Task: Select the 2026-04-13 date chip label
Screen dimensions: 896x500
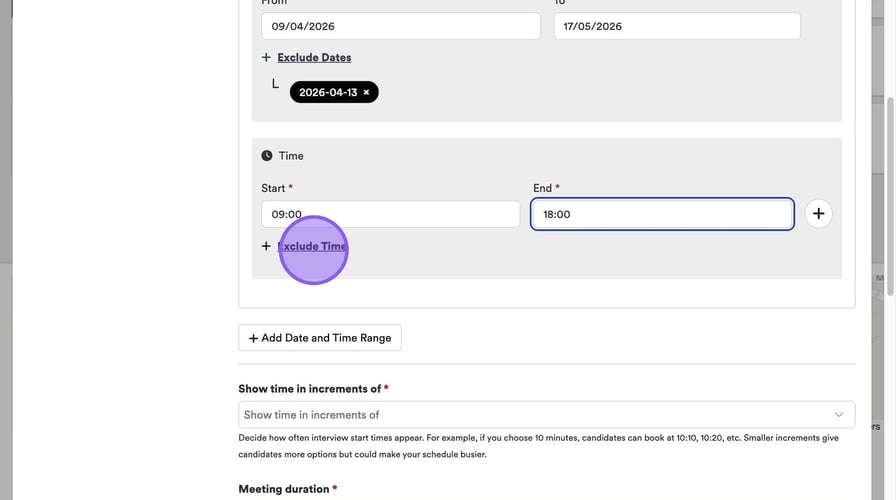Action: coord(328,93)
